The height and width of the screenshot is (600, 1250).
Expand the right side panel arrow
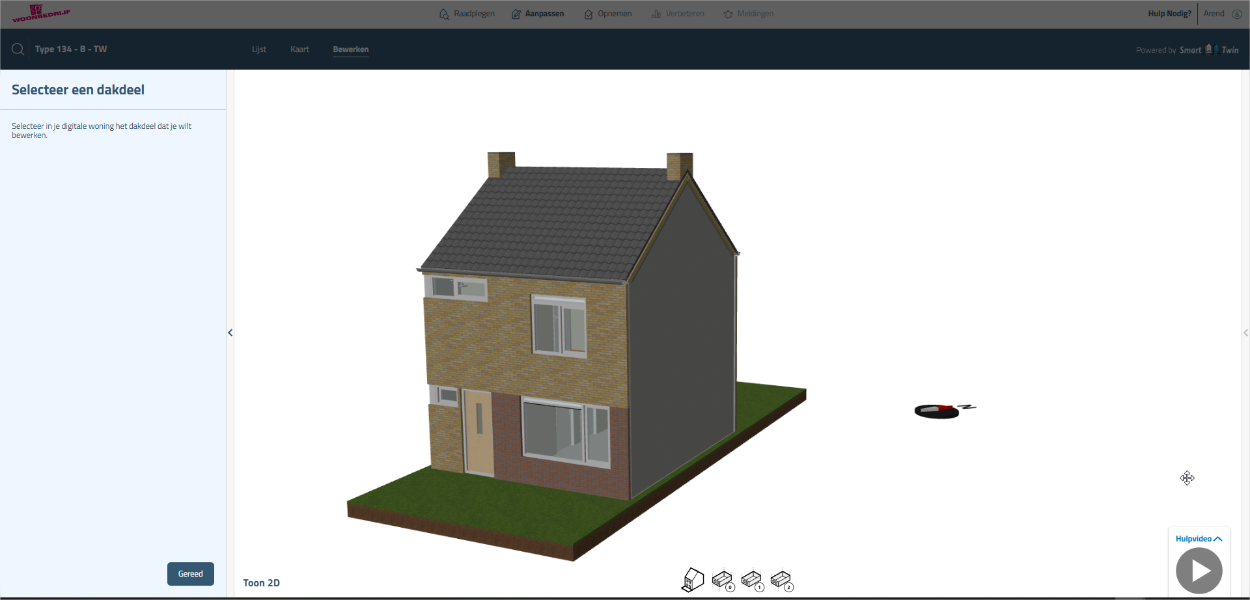click(x=1245, y=333)
